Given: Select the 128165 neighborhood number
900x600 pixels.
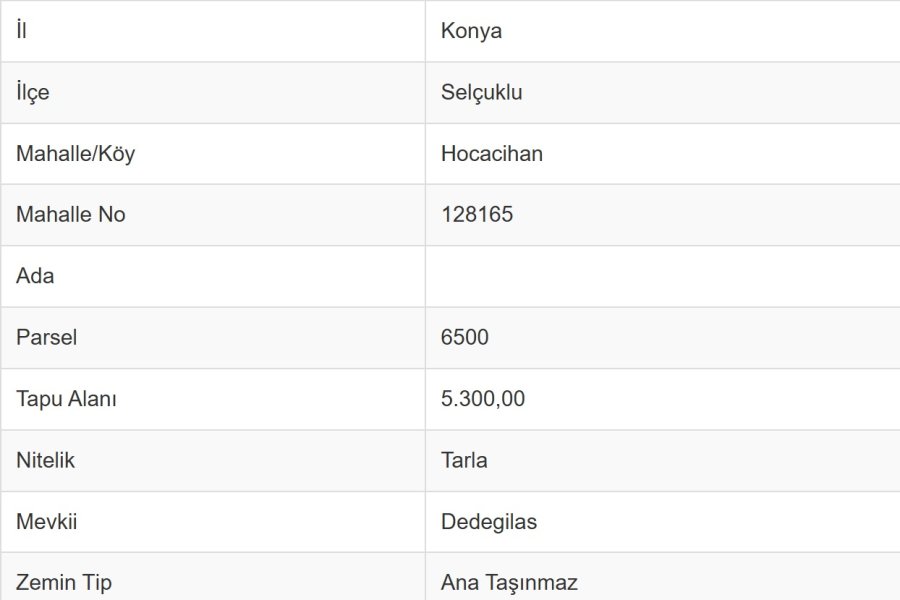Looking at the screenshot, I should (477, 215).
